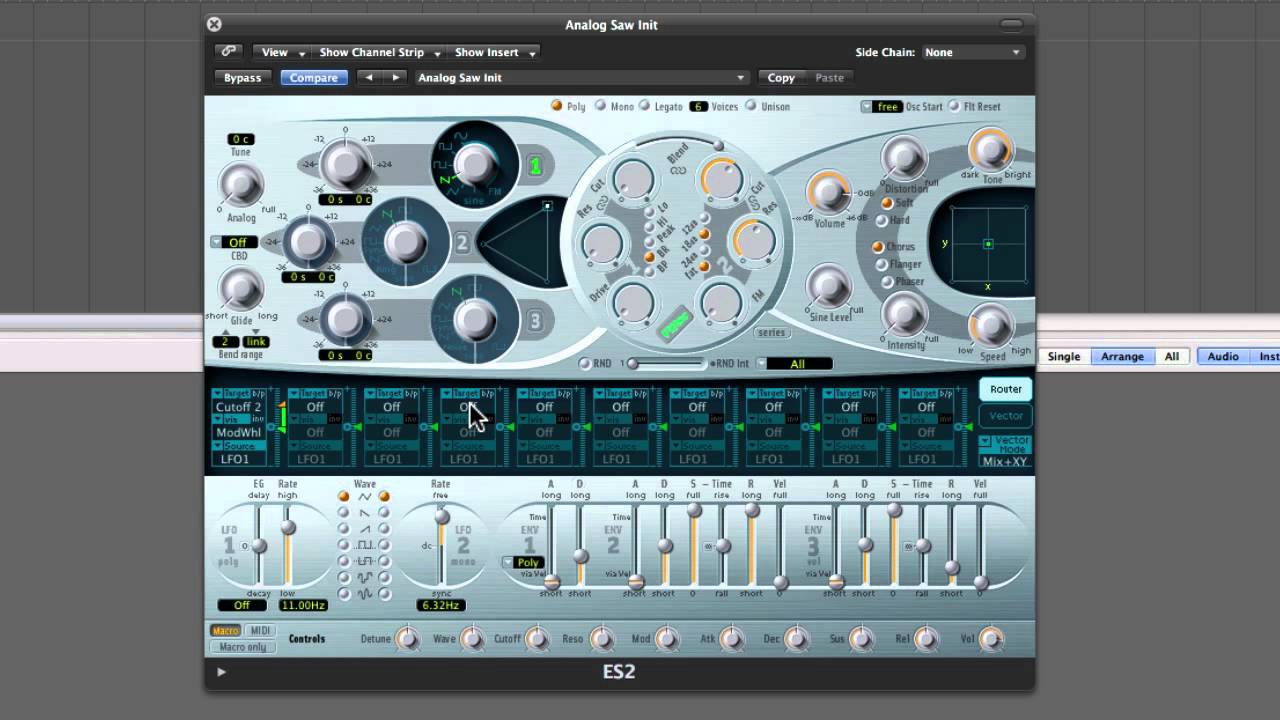
Task: Switch to the Router tab
Action: tap(1005, 389)
